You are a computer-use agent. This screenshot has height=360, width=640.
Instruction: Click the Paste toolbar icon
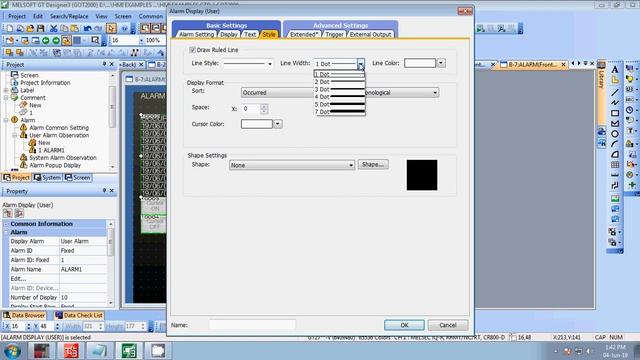tap(75, 28)
